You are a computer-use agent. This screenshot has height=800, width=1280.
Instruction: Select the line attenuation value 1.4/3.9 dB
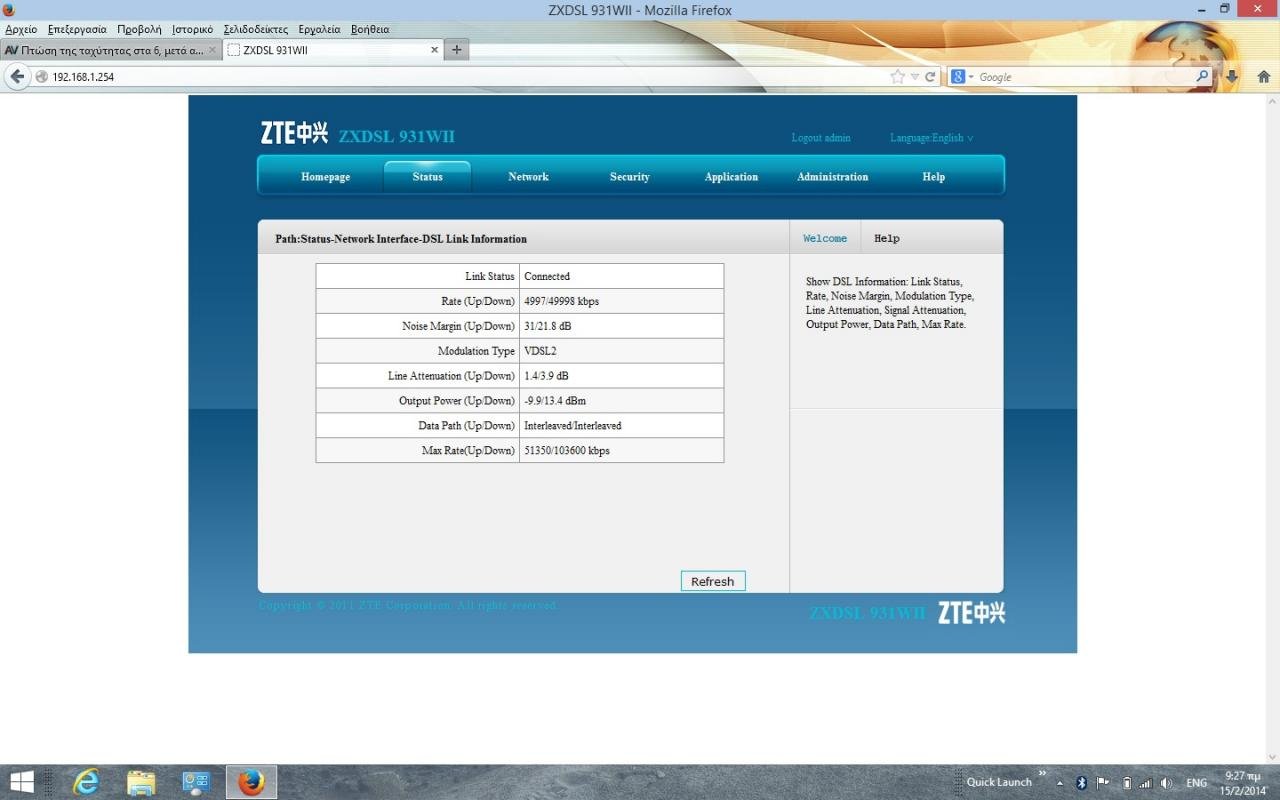[x=546, y=376]
